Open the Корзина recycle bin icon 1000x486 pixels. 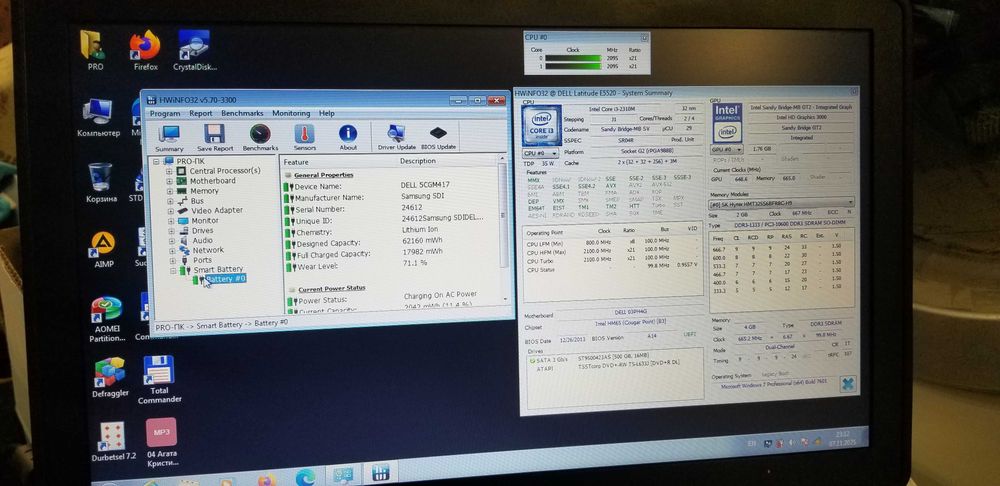point(101,182)
